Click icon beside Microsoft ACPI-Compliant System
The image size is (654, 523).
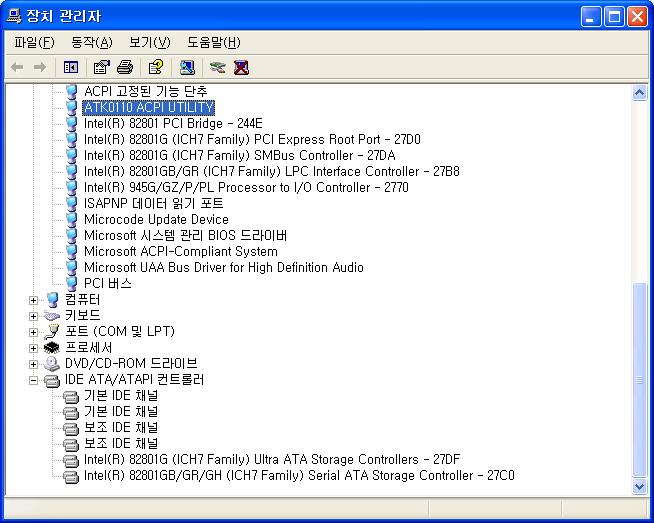point(72,251)
